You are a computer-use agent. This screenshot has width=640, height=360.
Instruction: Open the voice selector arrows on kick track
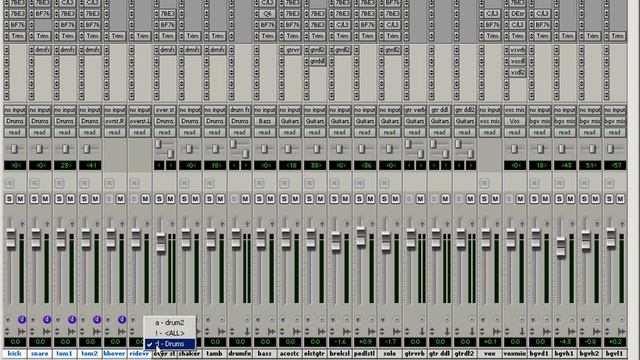pos(7,331)
